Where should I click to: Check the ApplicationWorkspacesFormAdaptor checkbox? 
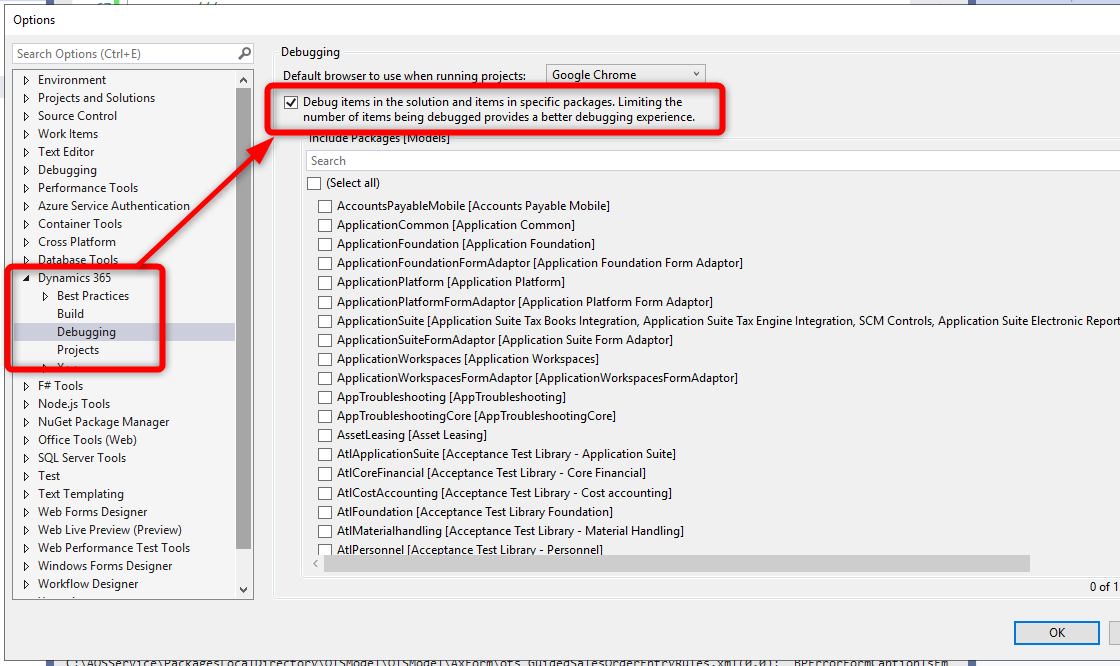pos(325,378)
